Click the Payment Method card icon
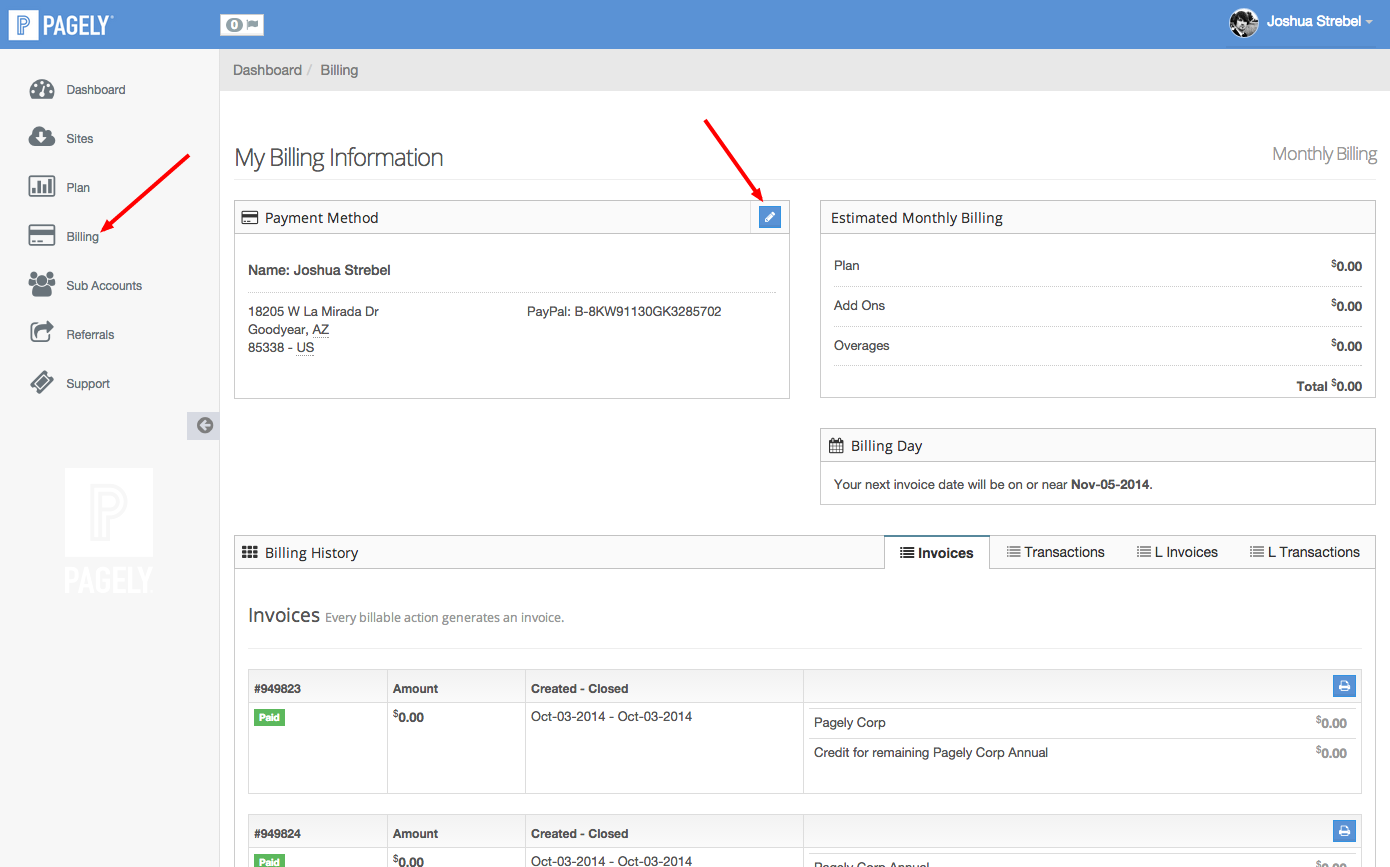The width and height of the screenshot is (1390, 867). click(250, 218)
